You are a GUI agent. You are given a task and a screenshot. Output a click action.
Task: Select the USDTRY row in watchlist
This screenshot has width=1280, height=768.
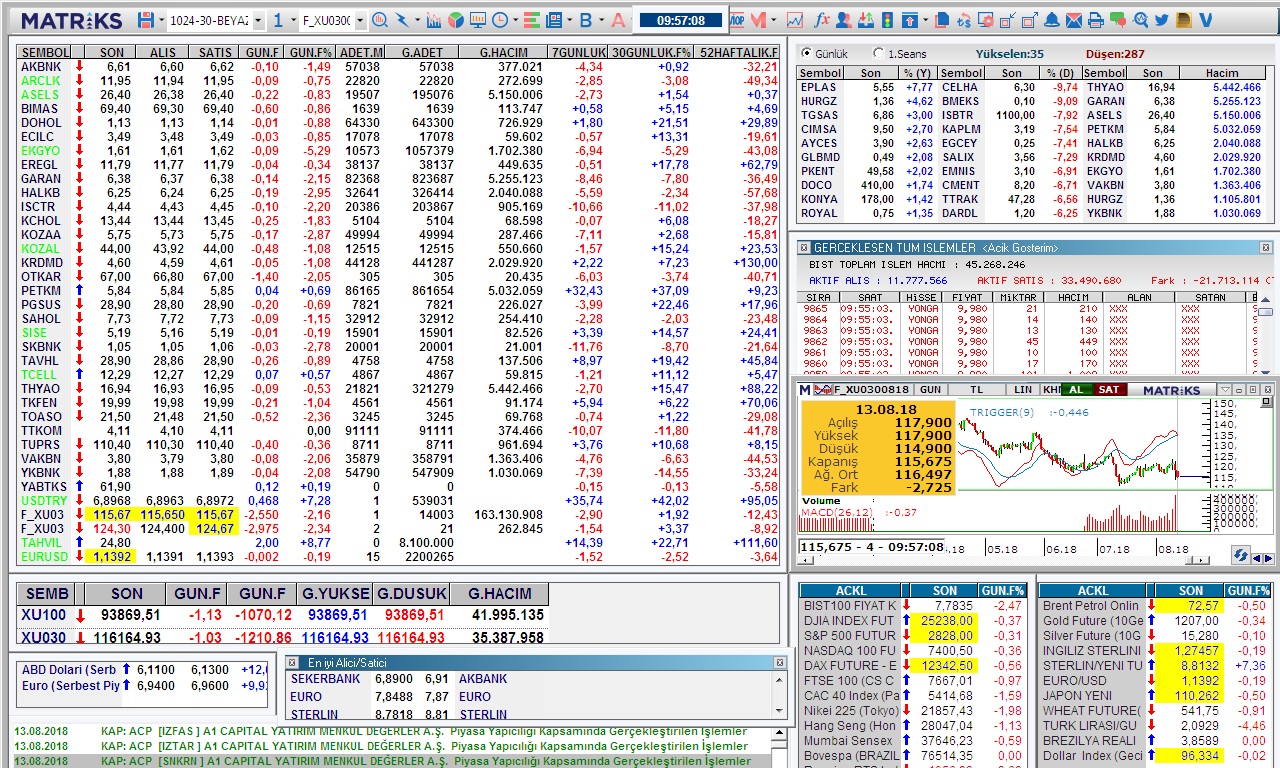[398, 500]
